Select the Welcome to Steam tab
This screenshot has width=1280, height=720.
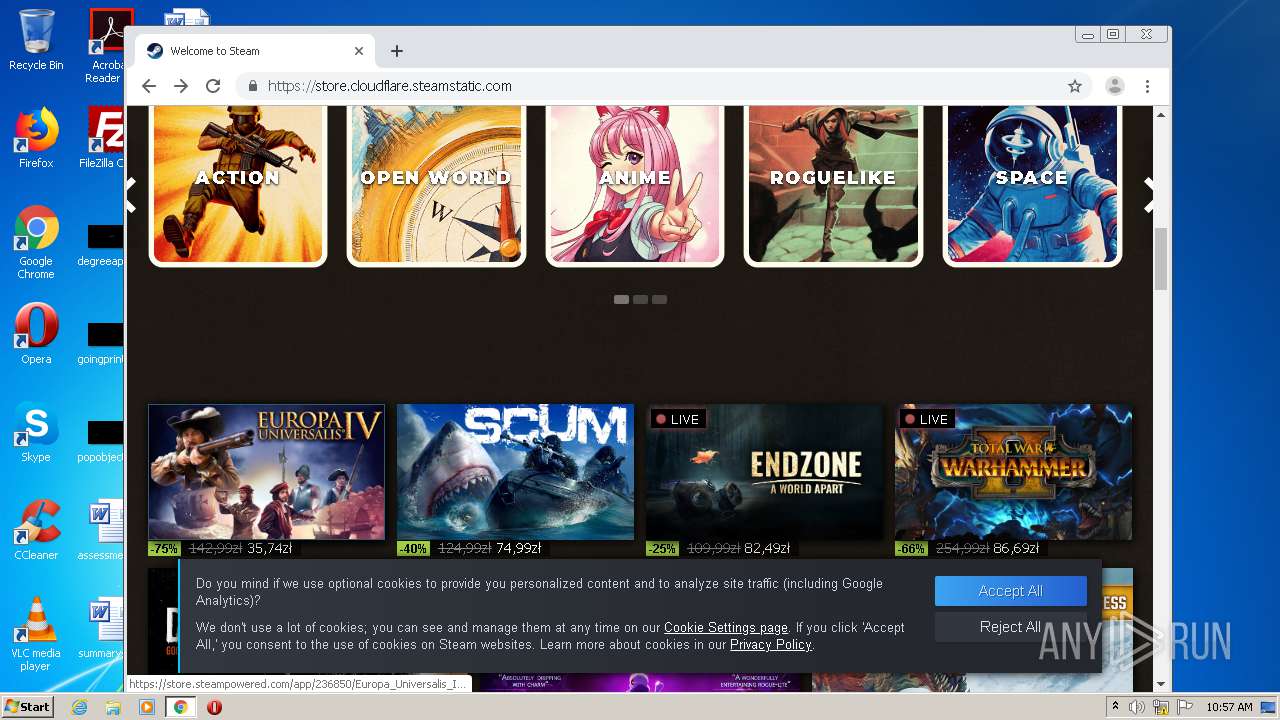(x=255, y=51)
